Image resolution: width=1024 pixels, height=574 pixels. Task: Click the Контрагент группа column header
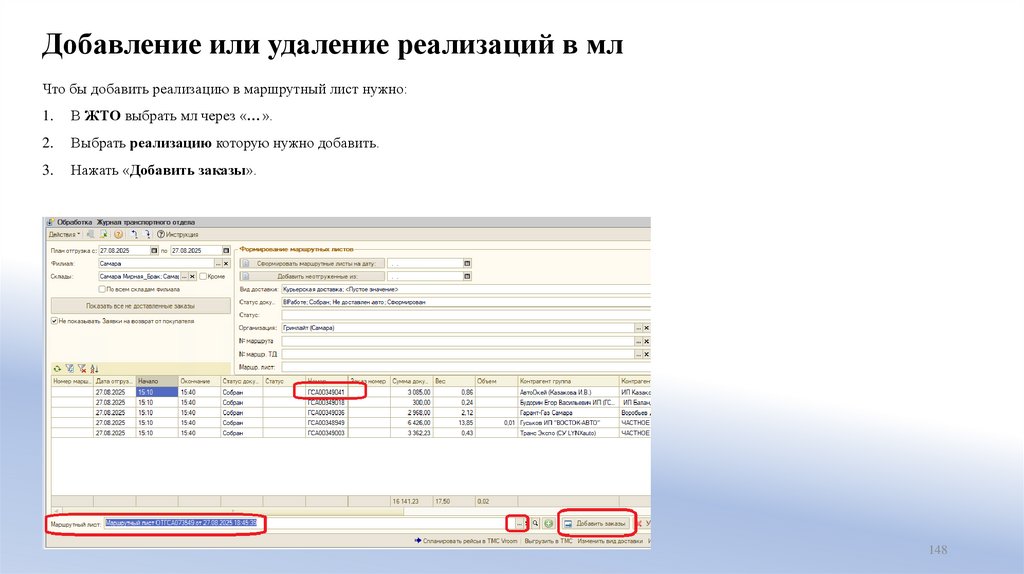(x=568, y=381)
